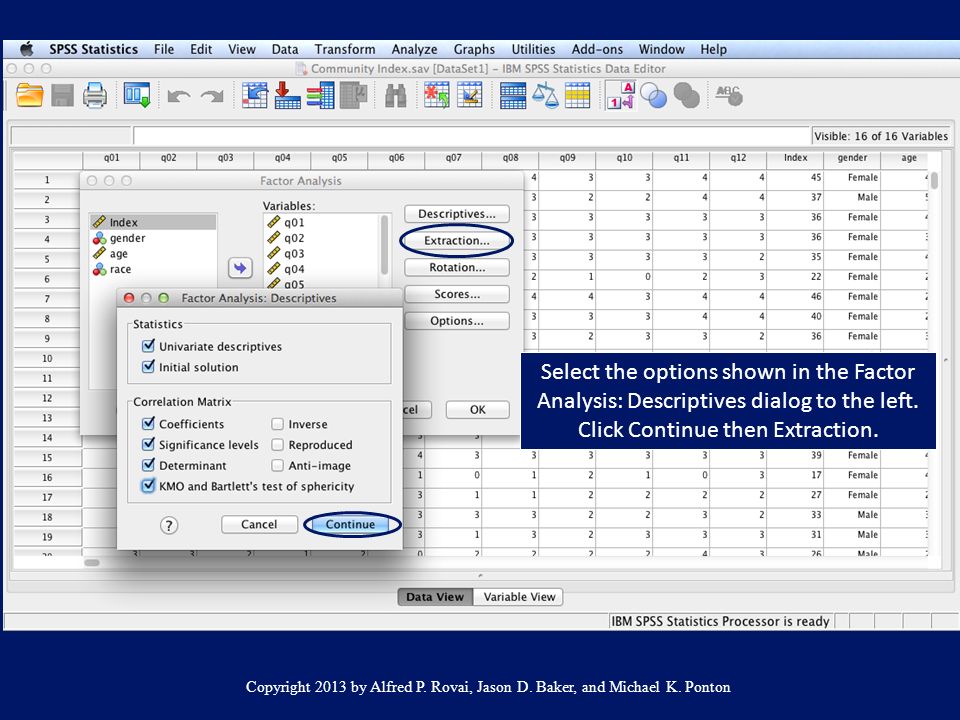Open the Utilities menu

point(533,49)
